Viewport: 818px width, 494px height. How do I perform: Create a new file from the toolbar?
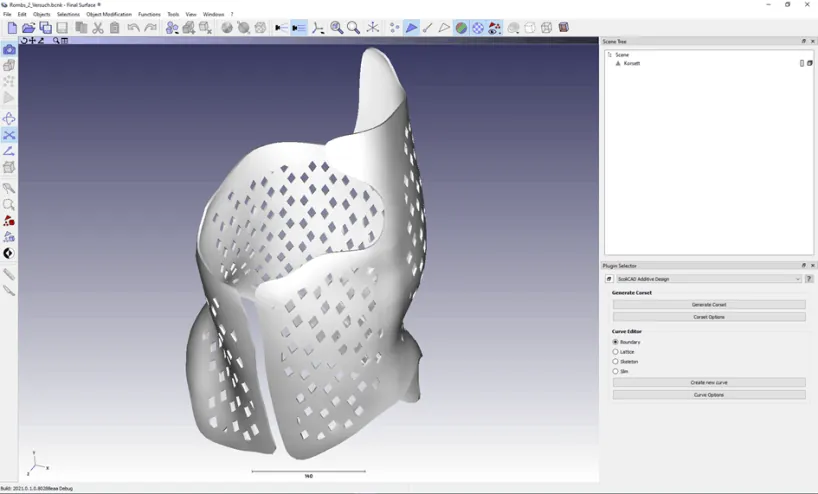(12, 28)
